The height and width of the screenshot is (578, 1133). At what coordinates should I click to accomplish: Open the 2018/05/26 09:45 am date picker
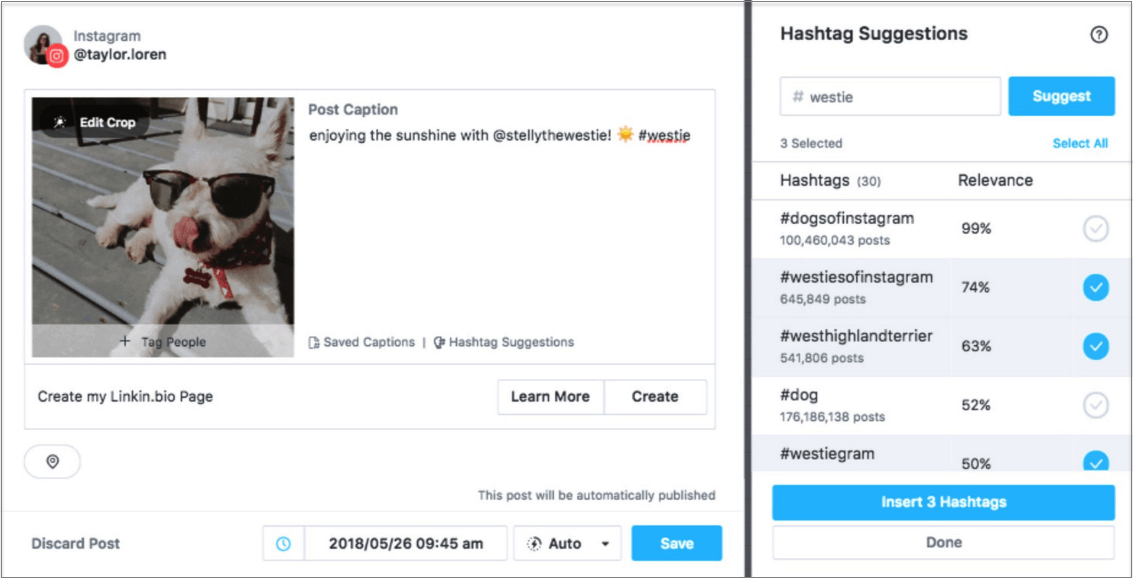coord(406,544)
